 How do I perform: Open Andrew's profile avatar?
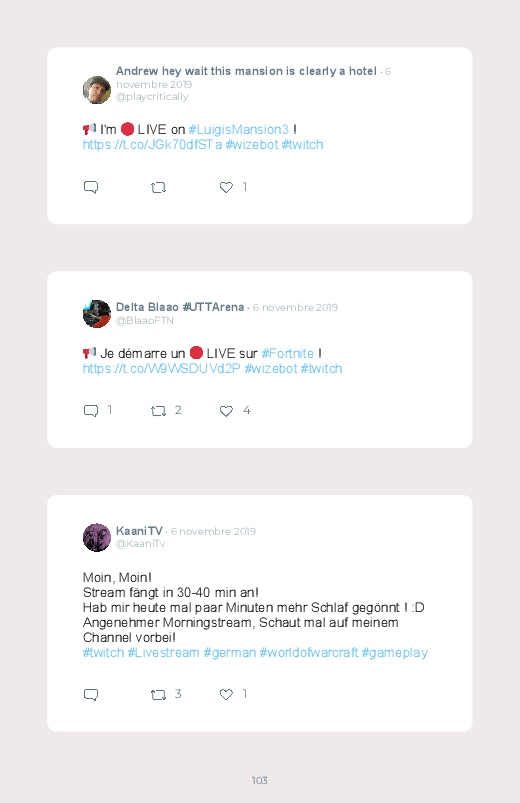97,90
